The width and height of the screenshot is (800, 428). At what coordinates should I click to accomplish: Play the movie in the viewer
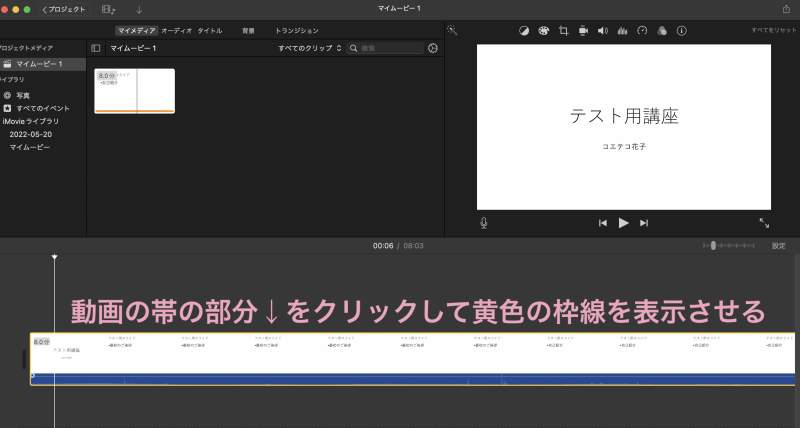click(x=623, y=223)
